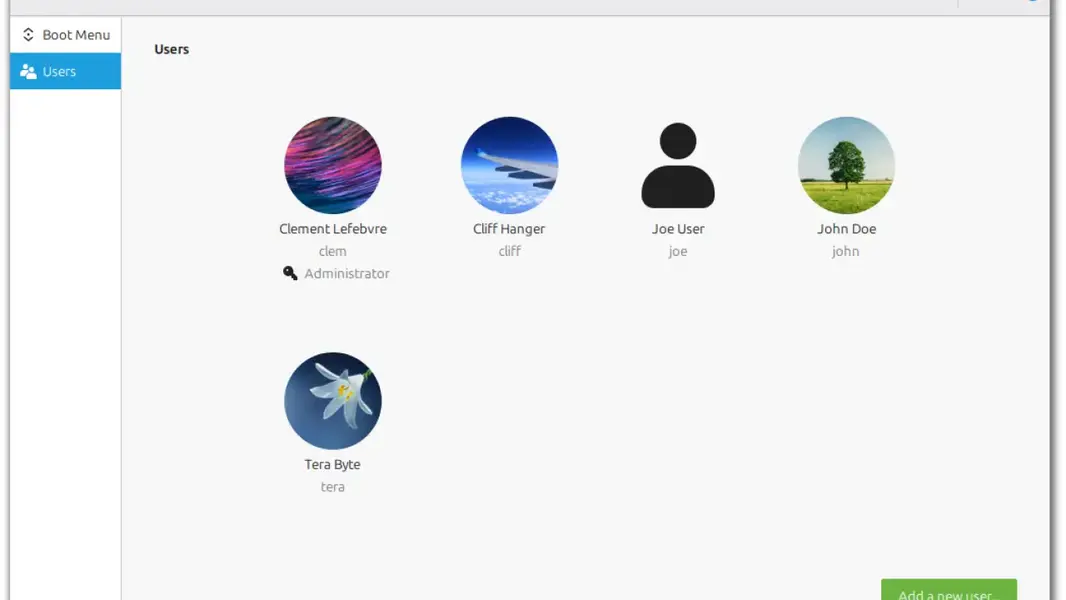Viewport: 1066px width, 600px height.
Task: Click the name text Cliff Hanger
Action: coord(509,229)
